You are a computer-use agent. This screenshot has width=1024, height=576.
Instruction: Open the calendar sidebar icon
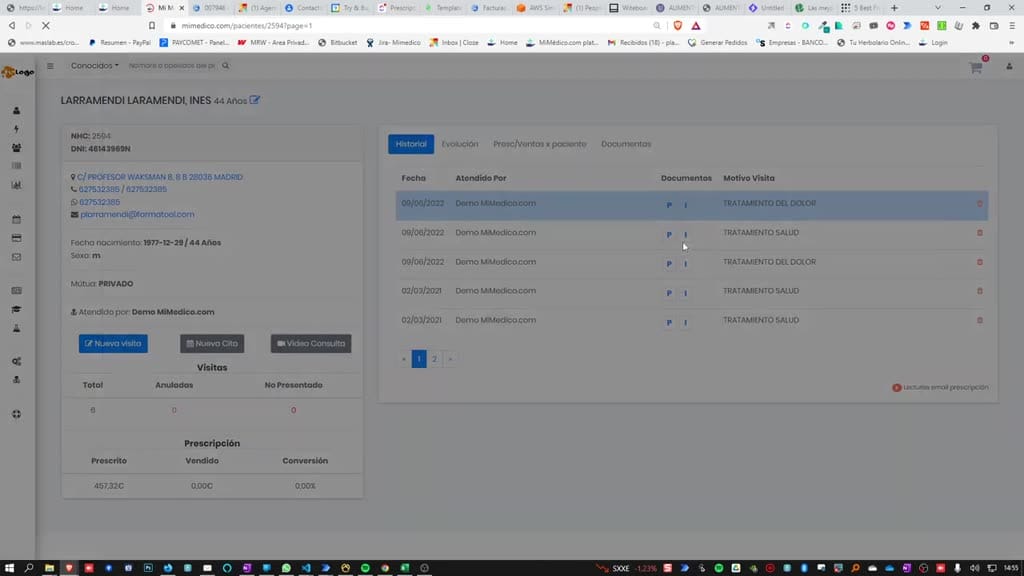tap(16, 219)
